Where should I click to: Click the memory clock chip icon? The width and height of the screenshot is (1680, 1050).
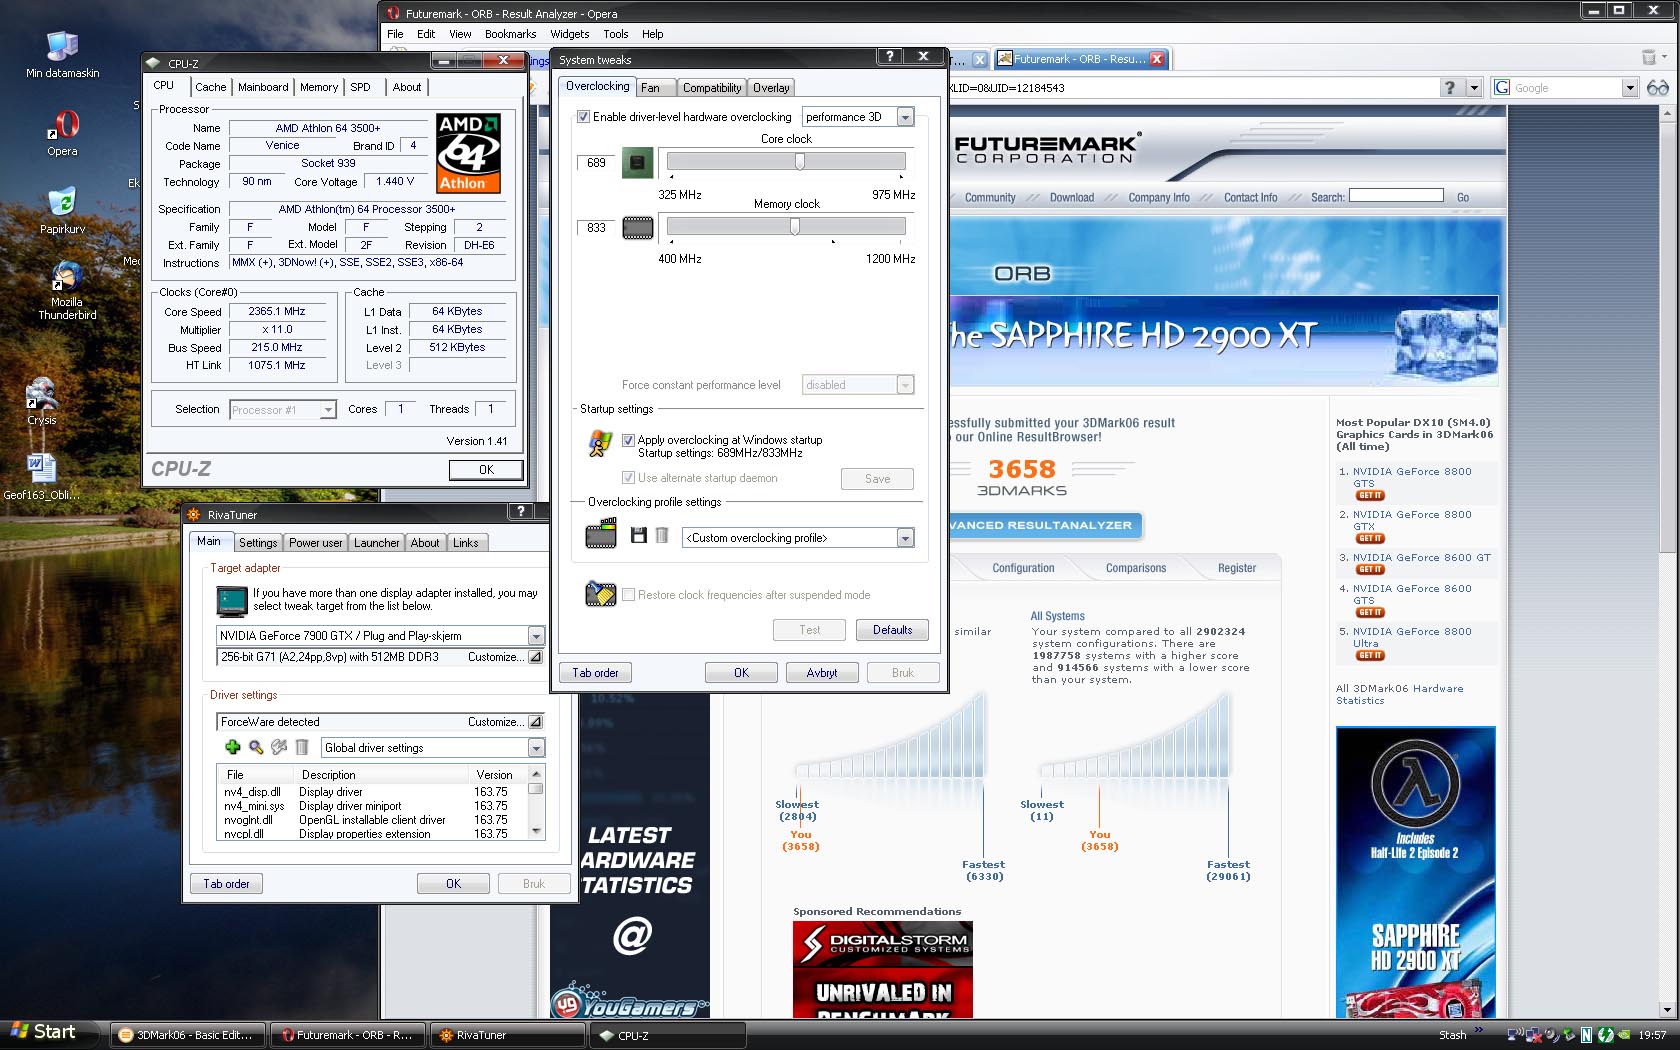click(x=637, y=228)
